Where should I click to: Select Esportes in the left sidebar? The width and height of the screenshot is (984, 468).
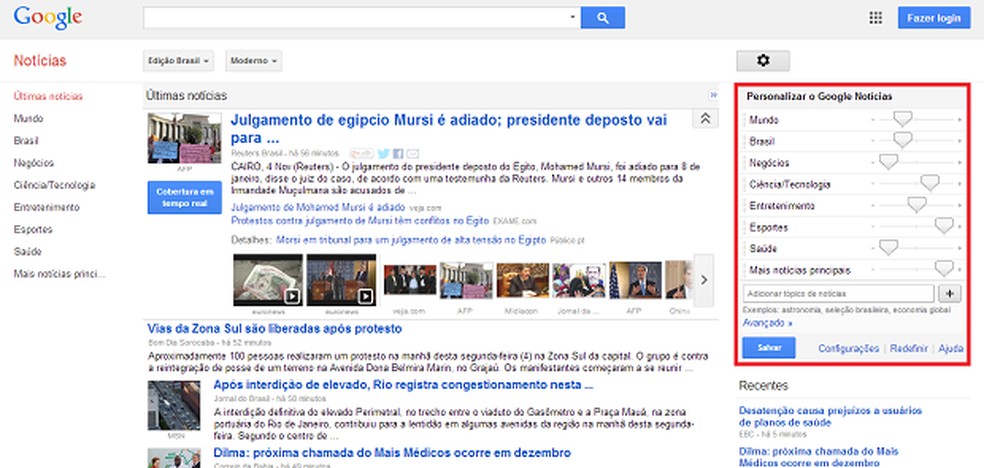click(x=33, y=230)
